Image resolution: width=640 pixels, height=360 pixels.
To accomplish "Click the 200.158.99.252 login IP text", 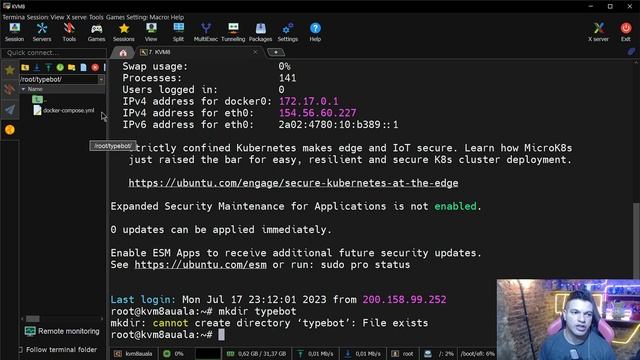I will (x=404, y=300).
